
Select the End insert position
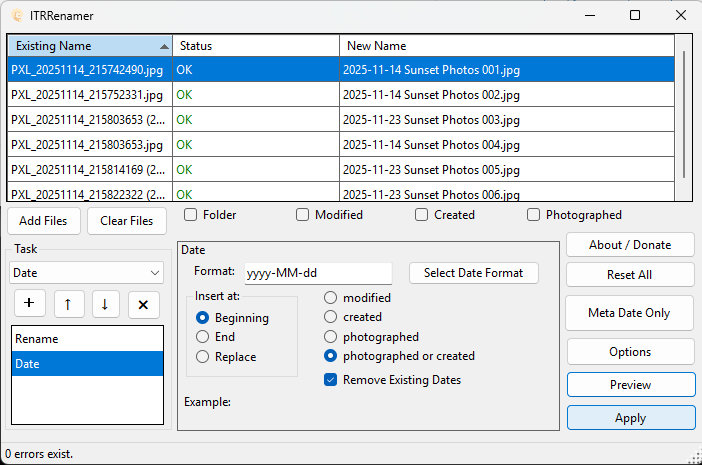(203, 337)
